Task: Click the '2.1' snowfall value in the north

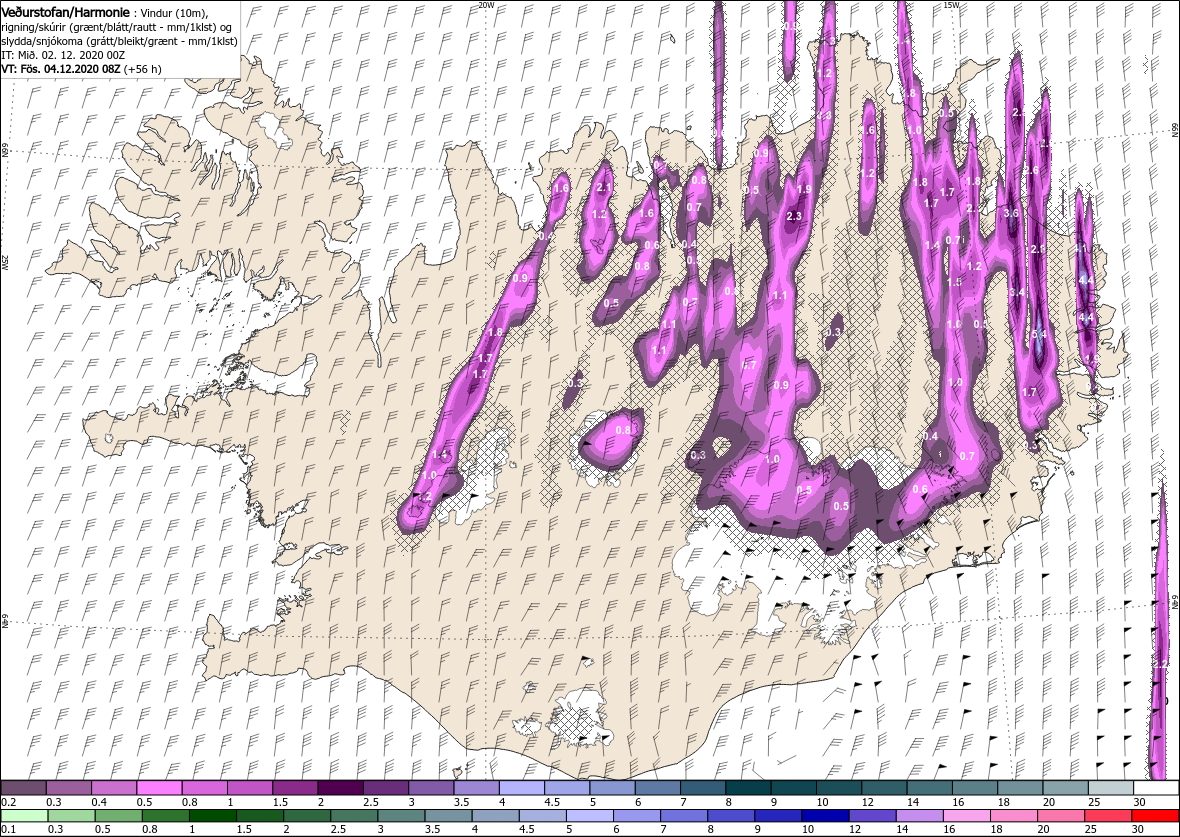Action: coord(604,187)
